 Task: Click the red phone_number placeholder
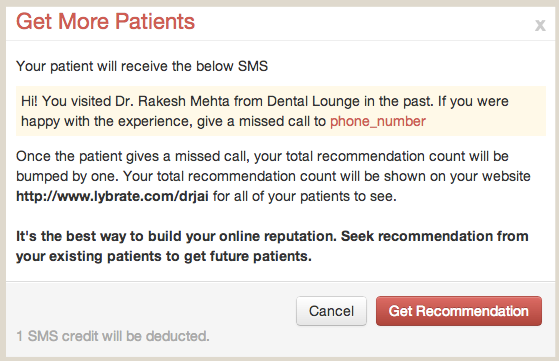click(378, 122)
